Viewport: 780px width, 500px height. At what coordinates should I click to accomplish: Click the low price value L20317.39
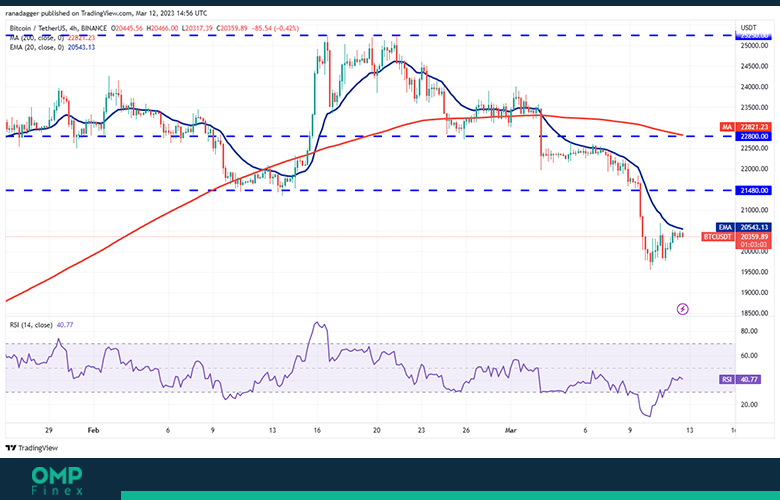197,29
